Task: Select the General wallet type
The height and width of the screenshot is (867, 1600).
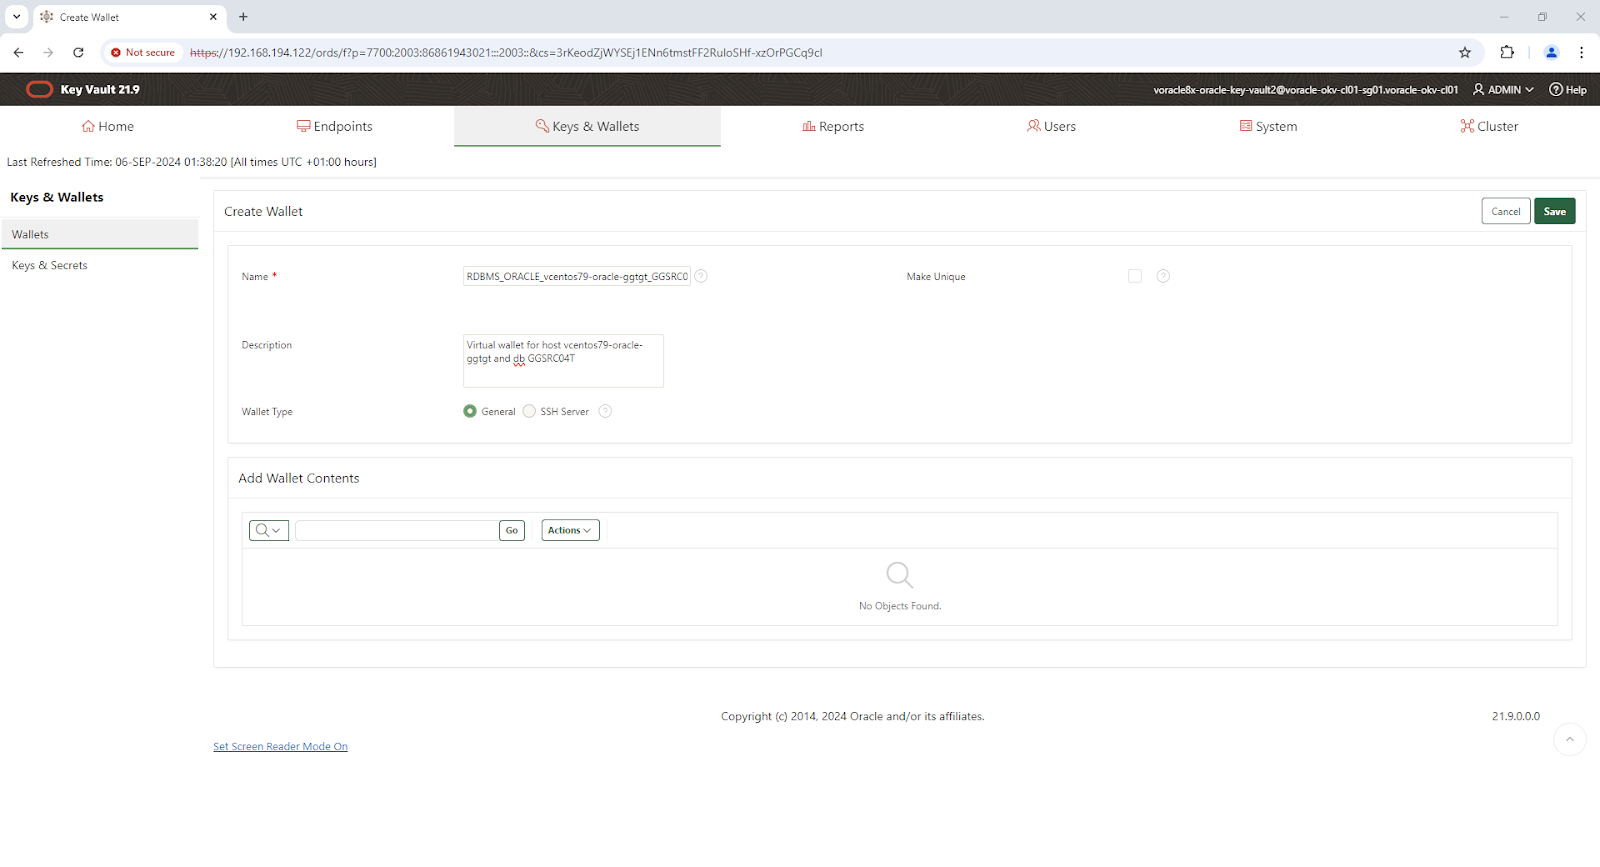Action: (470, 411)
